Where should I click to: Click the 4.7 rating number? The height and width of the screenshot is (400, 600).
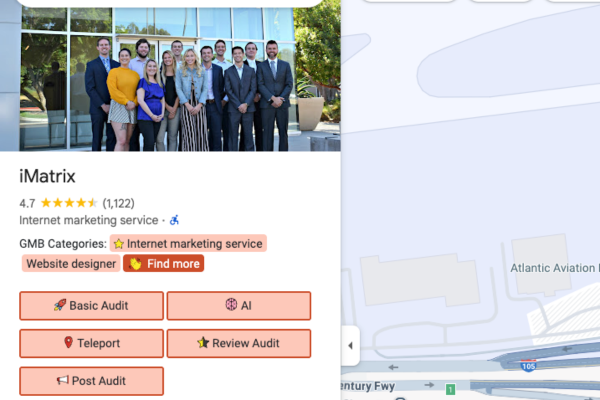(27, 203)
